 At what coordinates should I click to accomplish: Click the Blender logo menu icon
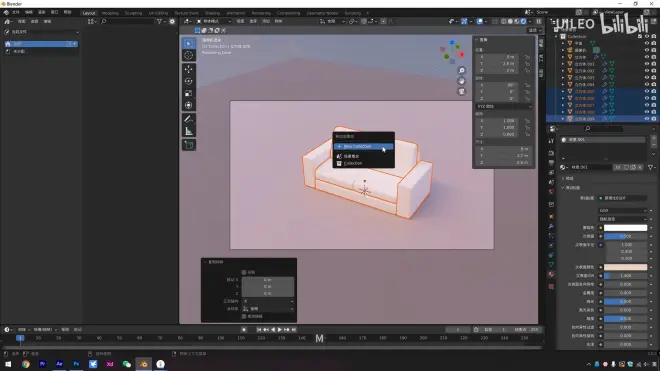[6, 13]
